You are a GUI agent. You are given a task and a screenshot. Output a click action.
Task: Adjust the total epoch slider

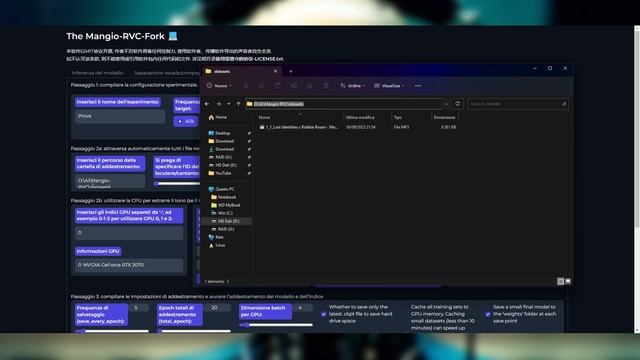(194, 331)
